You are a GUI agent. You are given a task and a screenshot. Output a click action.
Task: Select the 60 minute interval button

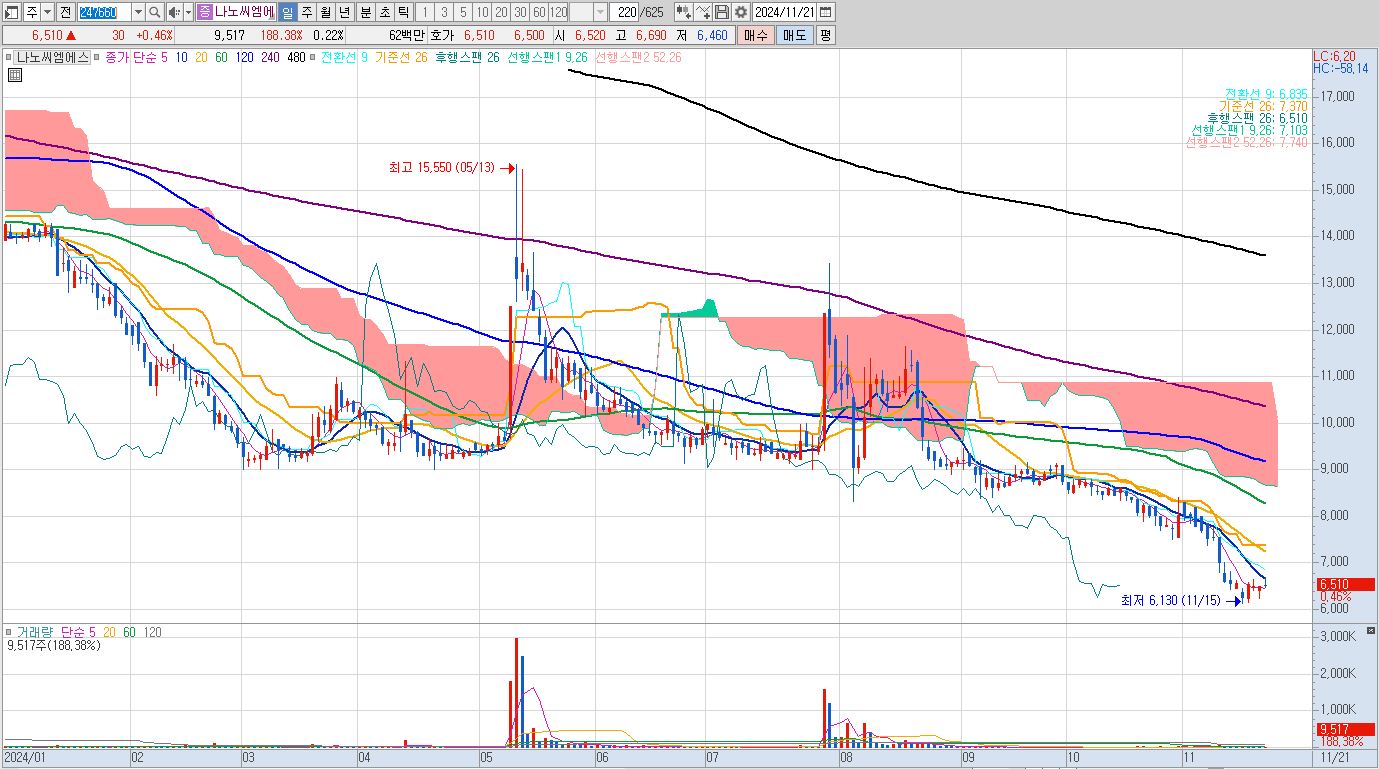(x=539, y=12)
